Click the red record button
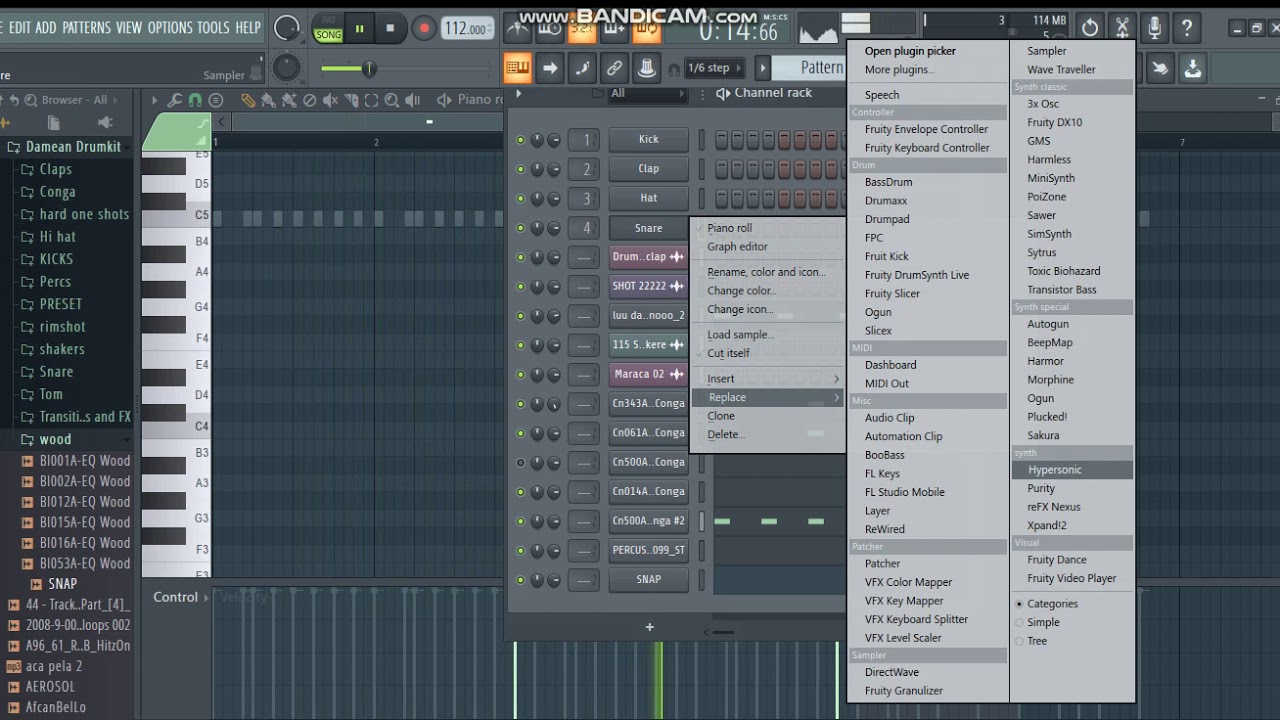The image size is (1280, 720). coord(424,29)
